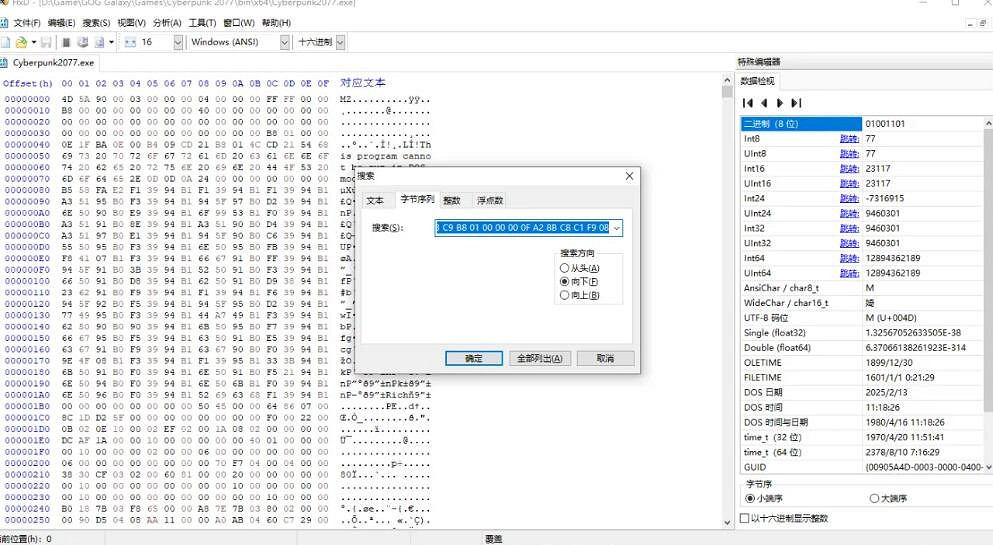Switch to 字节序列 tab
The image size is (993, 545).
pos(417,199)
